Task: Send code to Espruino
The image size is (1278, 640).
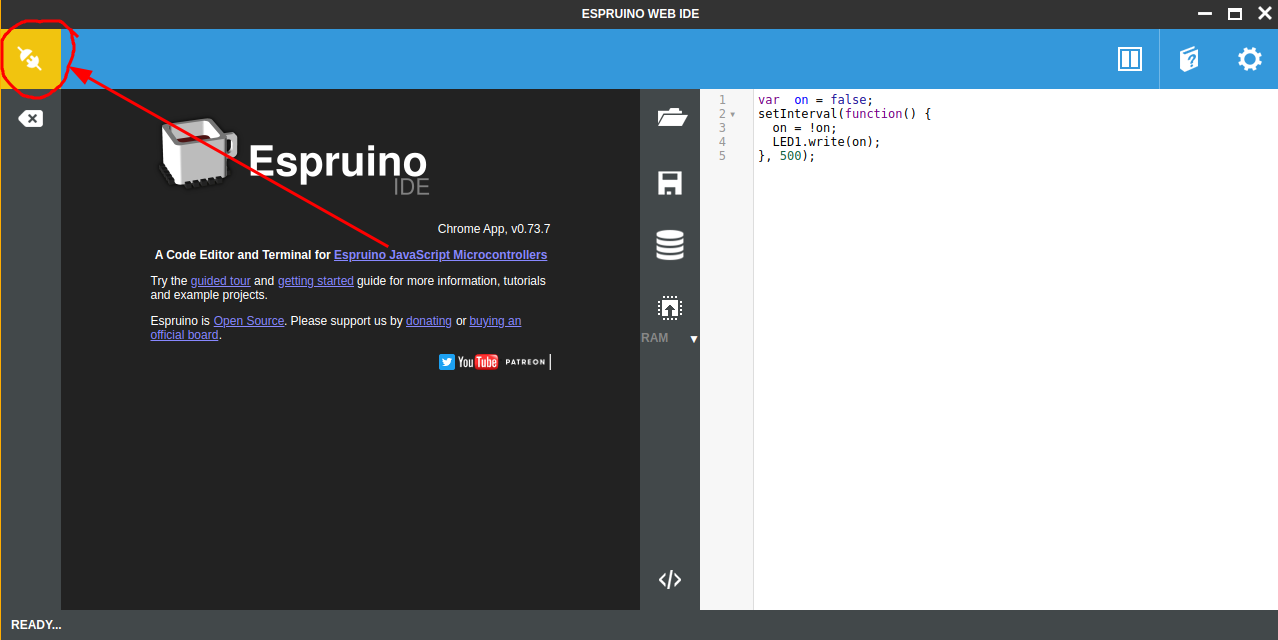Action: [x=669, y=307]
